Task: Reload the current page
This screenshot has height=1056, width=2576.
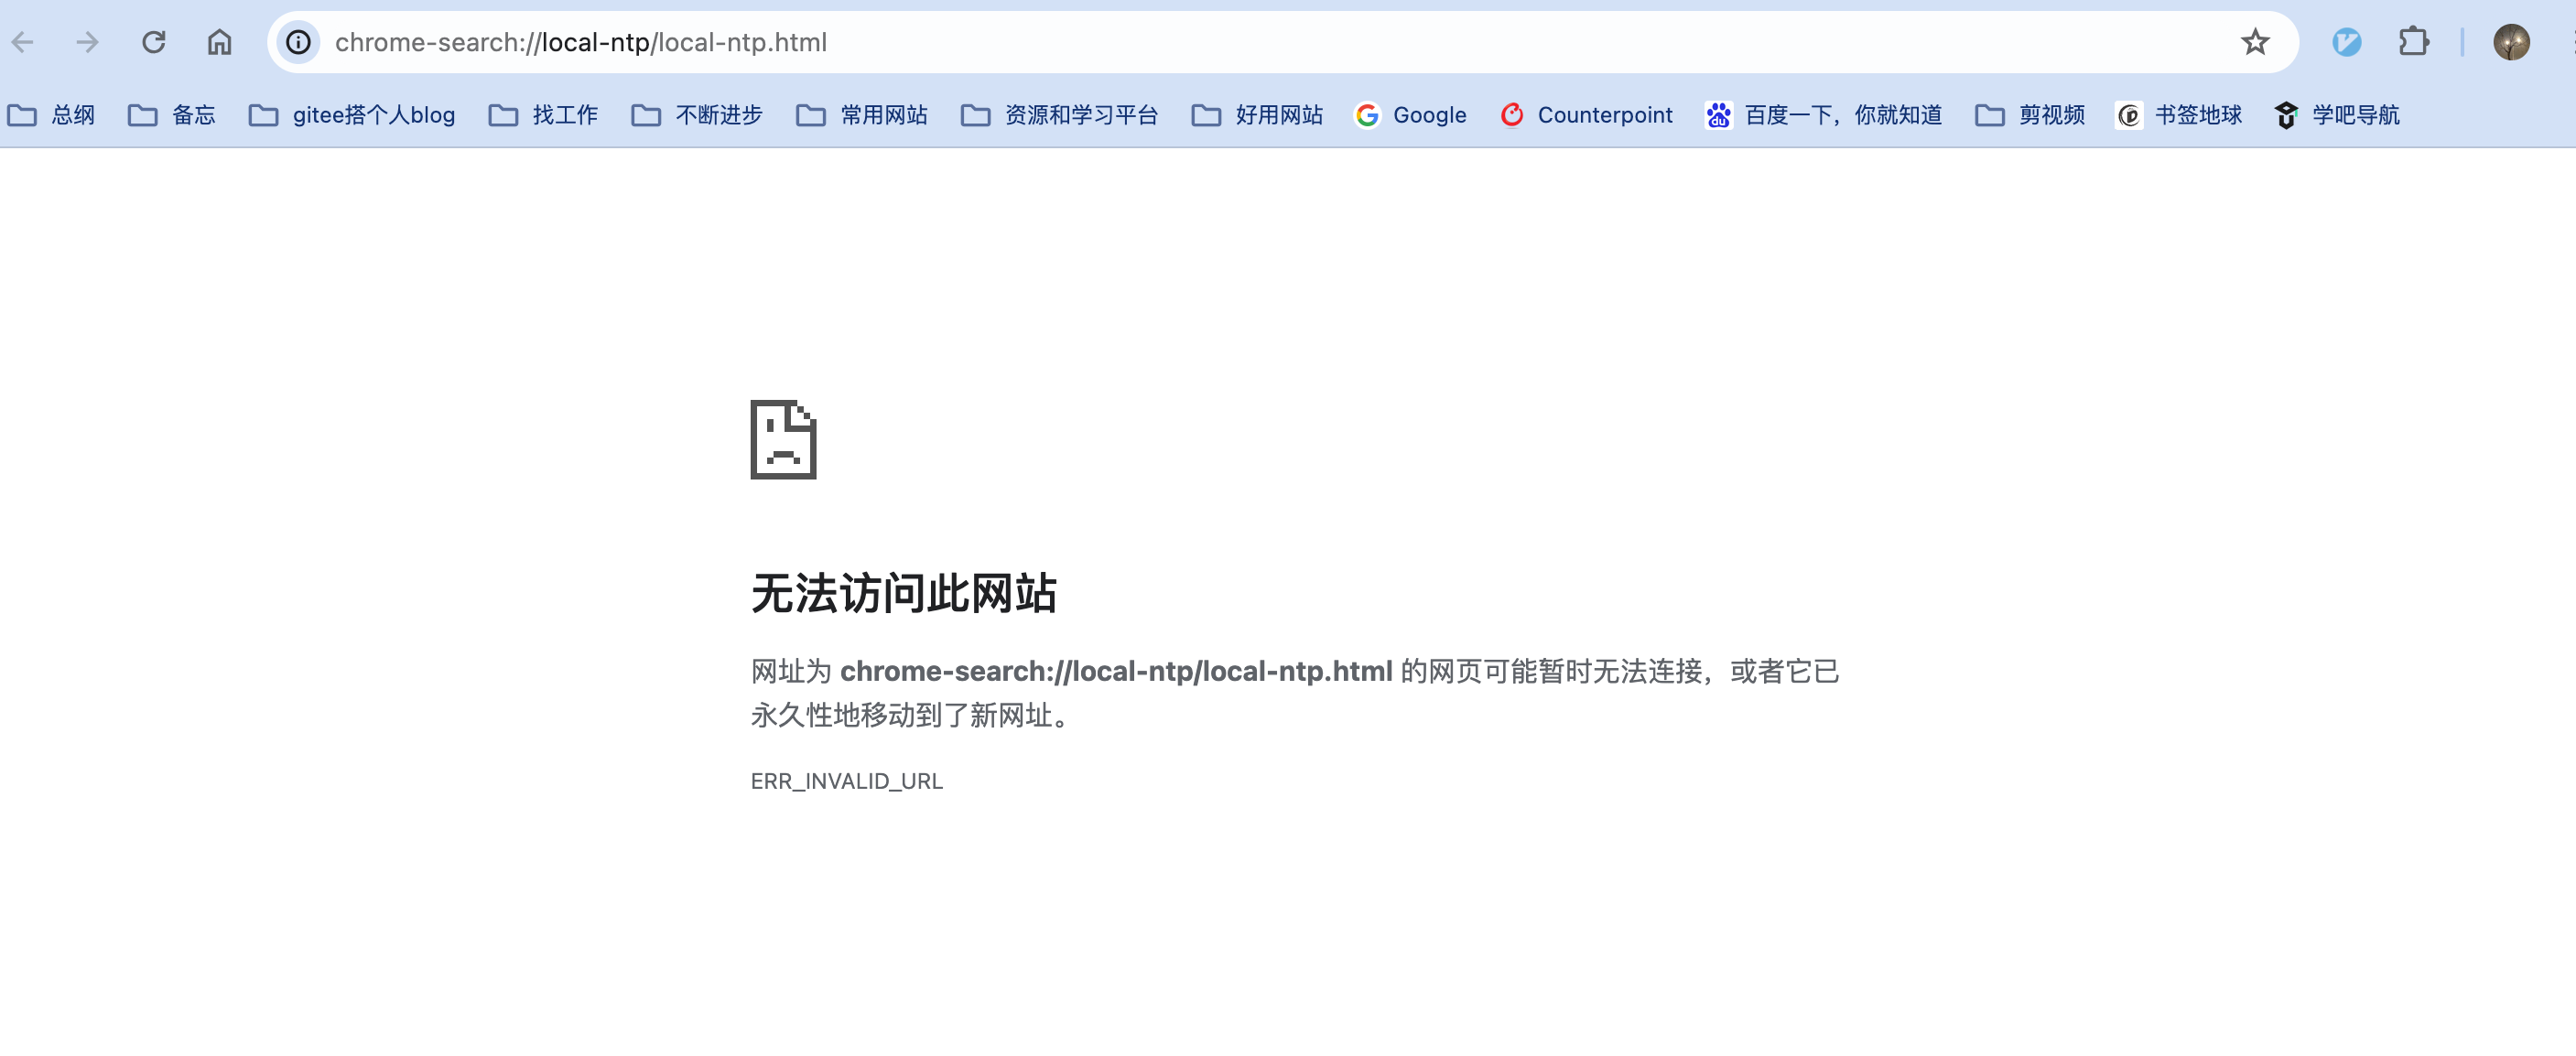Action: 153,42
